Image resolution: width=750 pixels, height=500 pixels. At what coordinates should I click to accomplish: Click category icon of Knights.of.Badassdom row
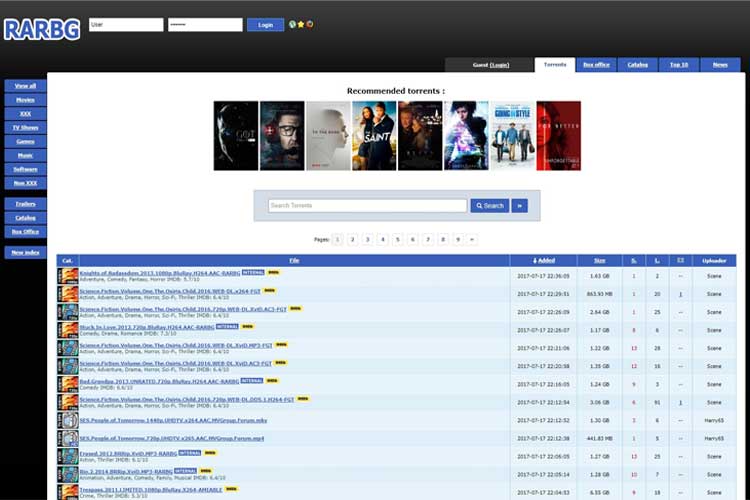coord(68,276)
